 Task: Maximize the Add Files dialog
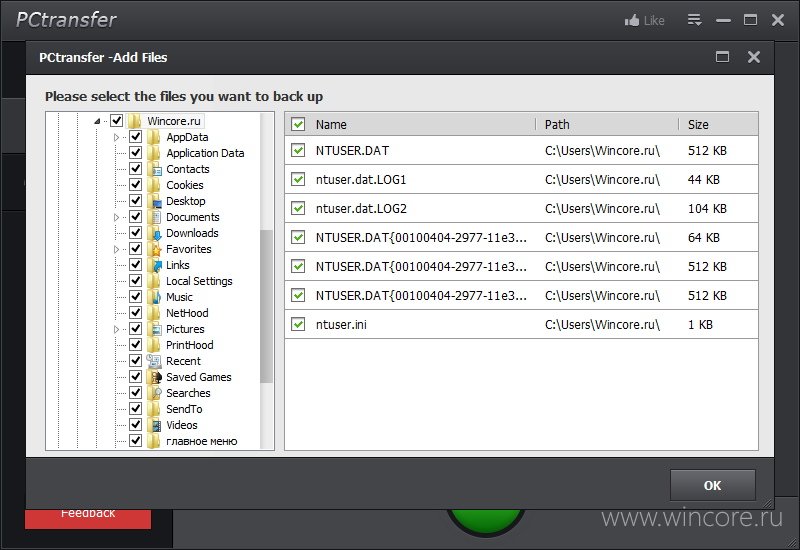(x=722, y=57)
